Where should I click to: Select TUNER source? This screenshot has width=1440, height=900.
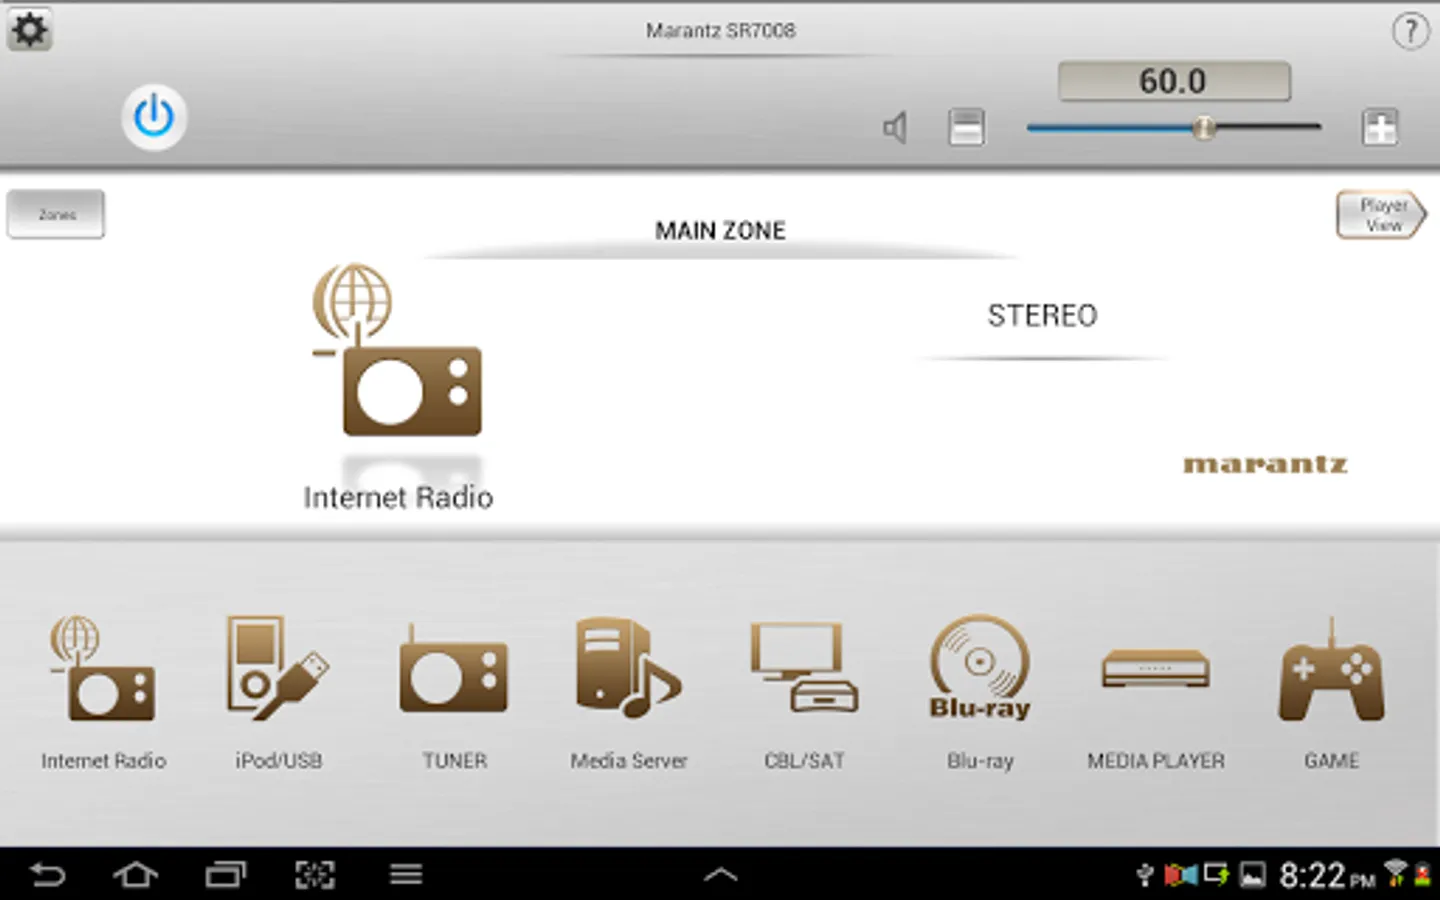click(x=454, y=693)
